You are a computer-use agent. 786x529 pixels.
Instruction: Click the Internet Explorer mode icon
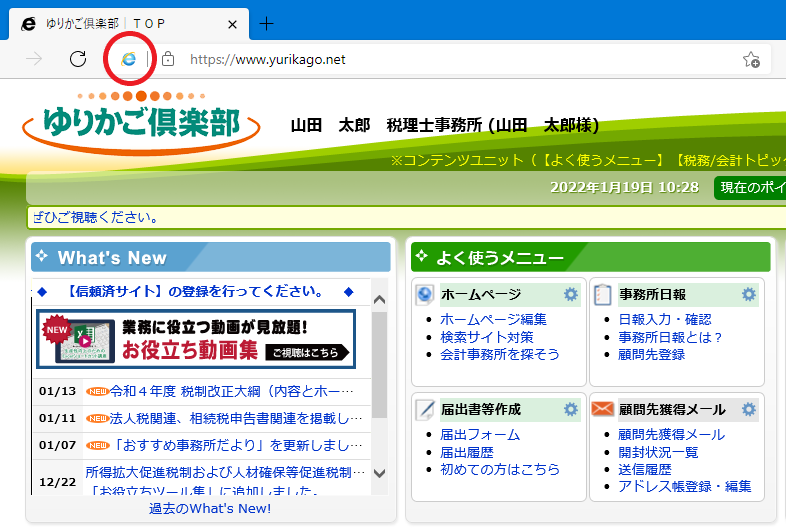point(128,59)
